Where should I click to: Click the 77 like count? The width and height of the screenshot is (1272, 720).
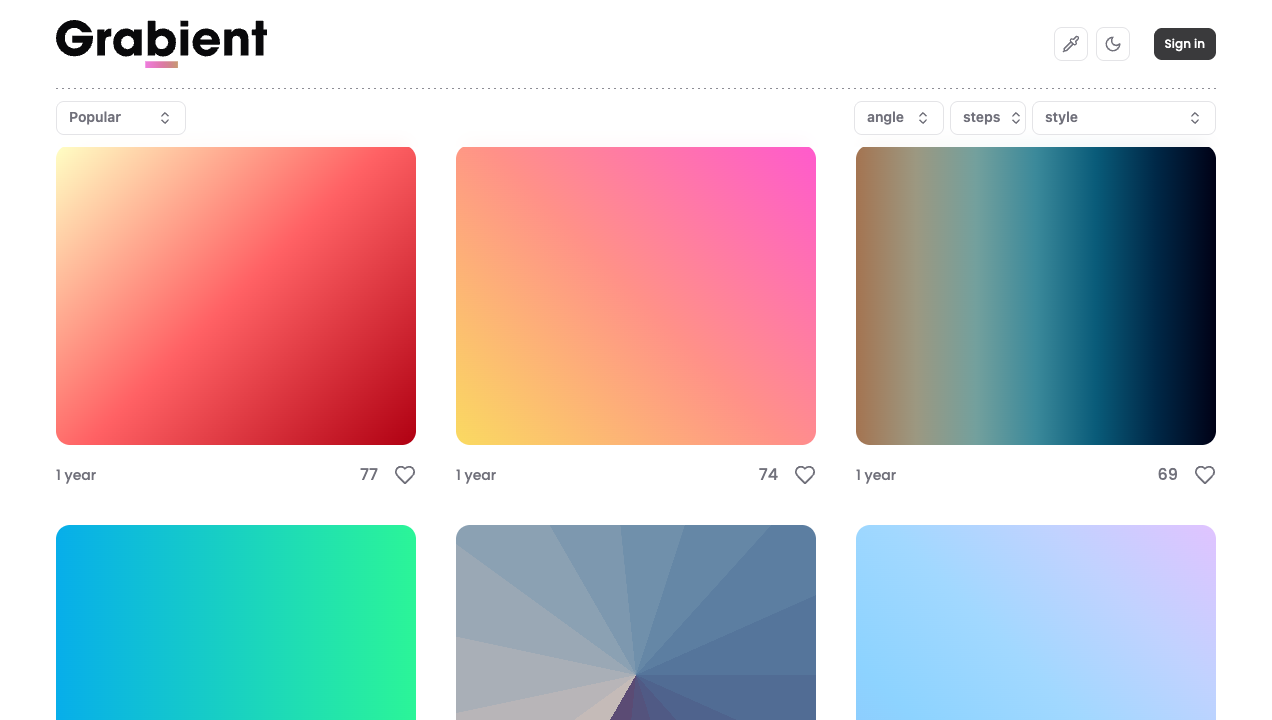(369, 475)
